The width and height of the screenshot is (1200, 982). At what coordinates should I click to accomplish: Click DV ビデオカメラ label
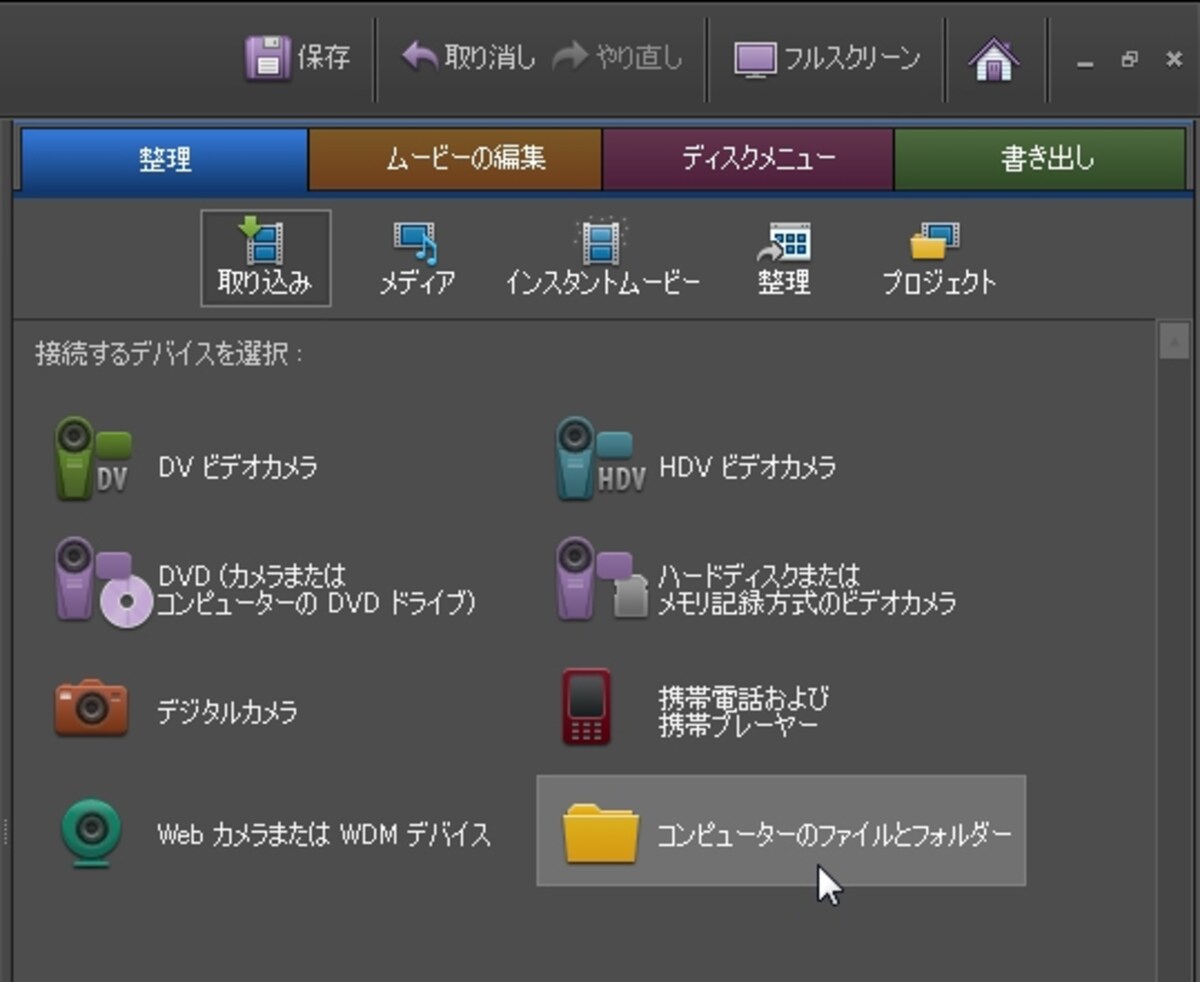click(238, 466)
